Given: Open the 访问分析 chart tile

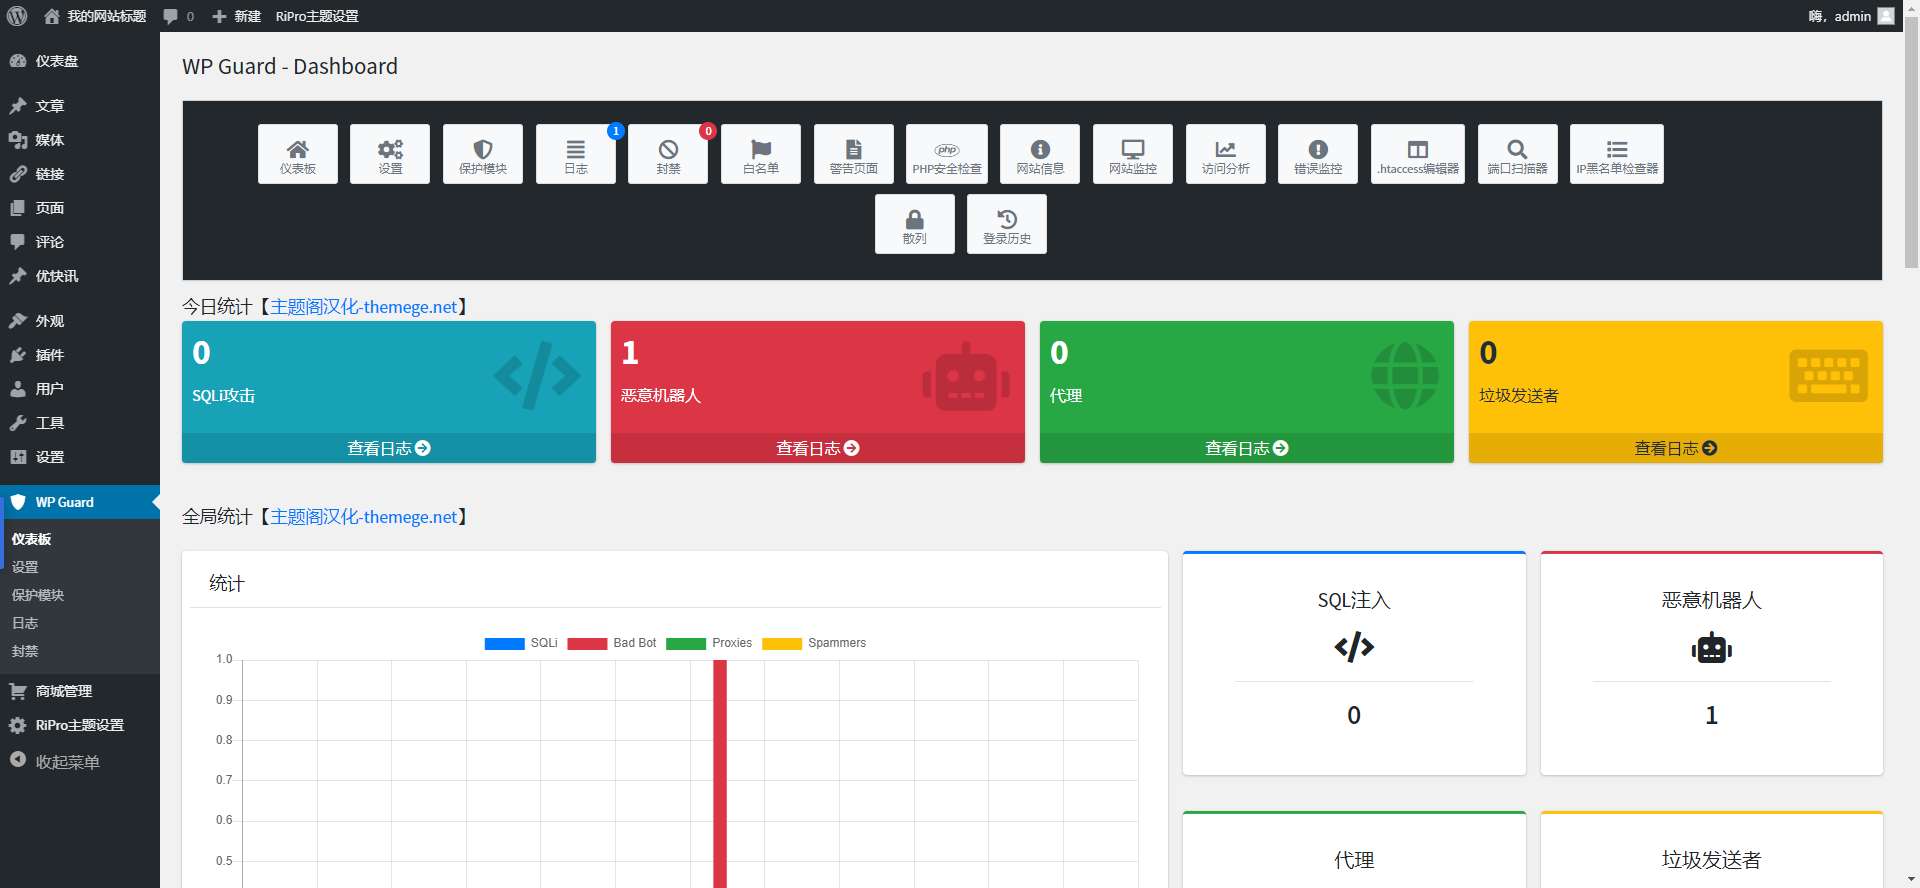Looking at the screenshot, I should (x=1226, y=154).
